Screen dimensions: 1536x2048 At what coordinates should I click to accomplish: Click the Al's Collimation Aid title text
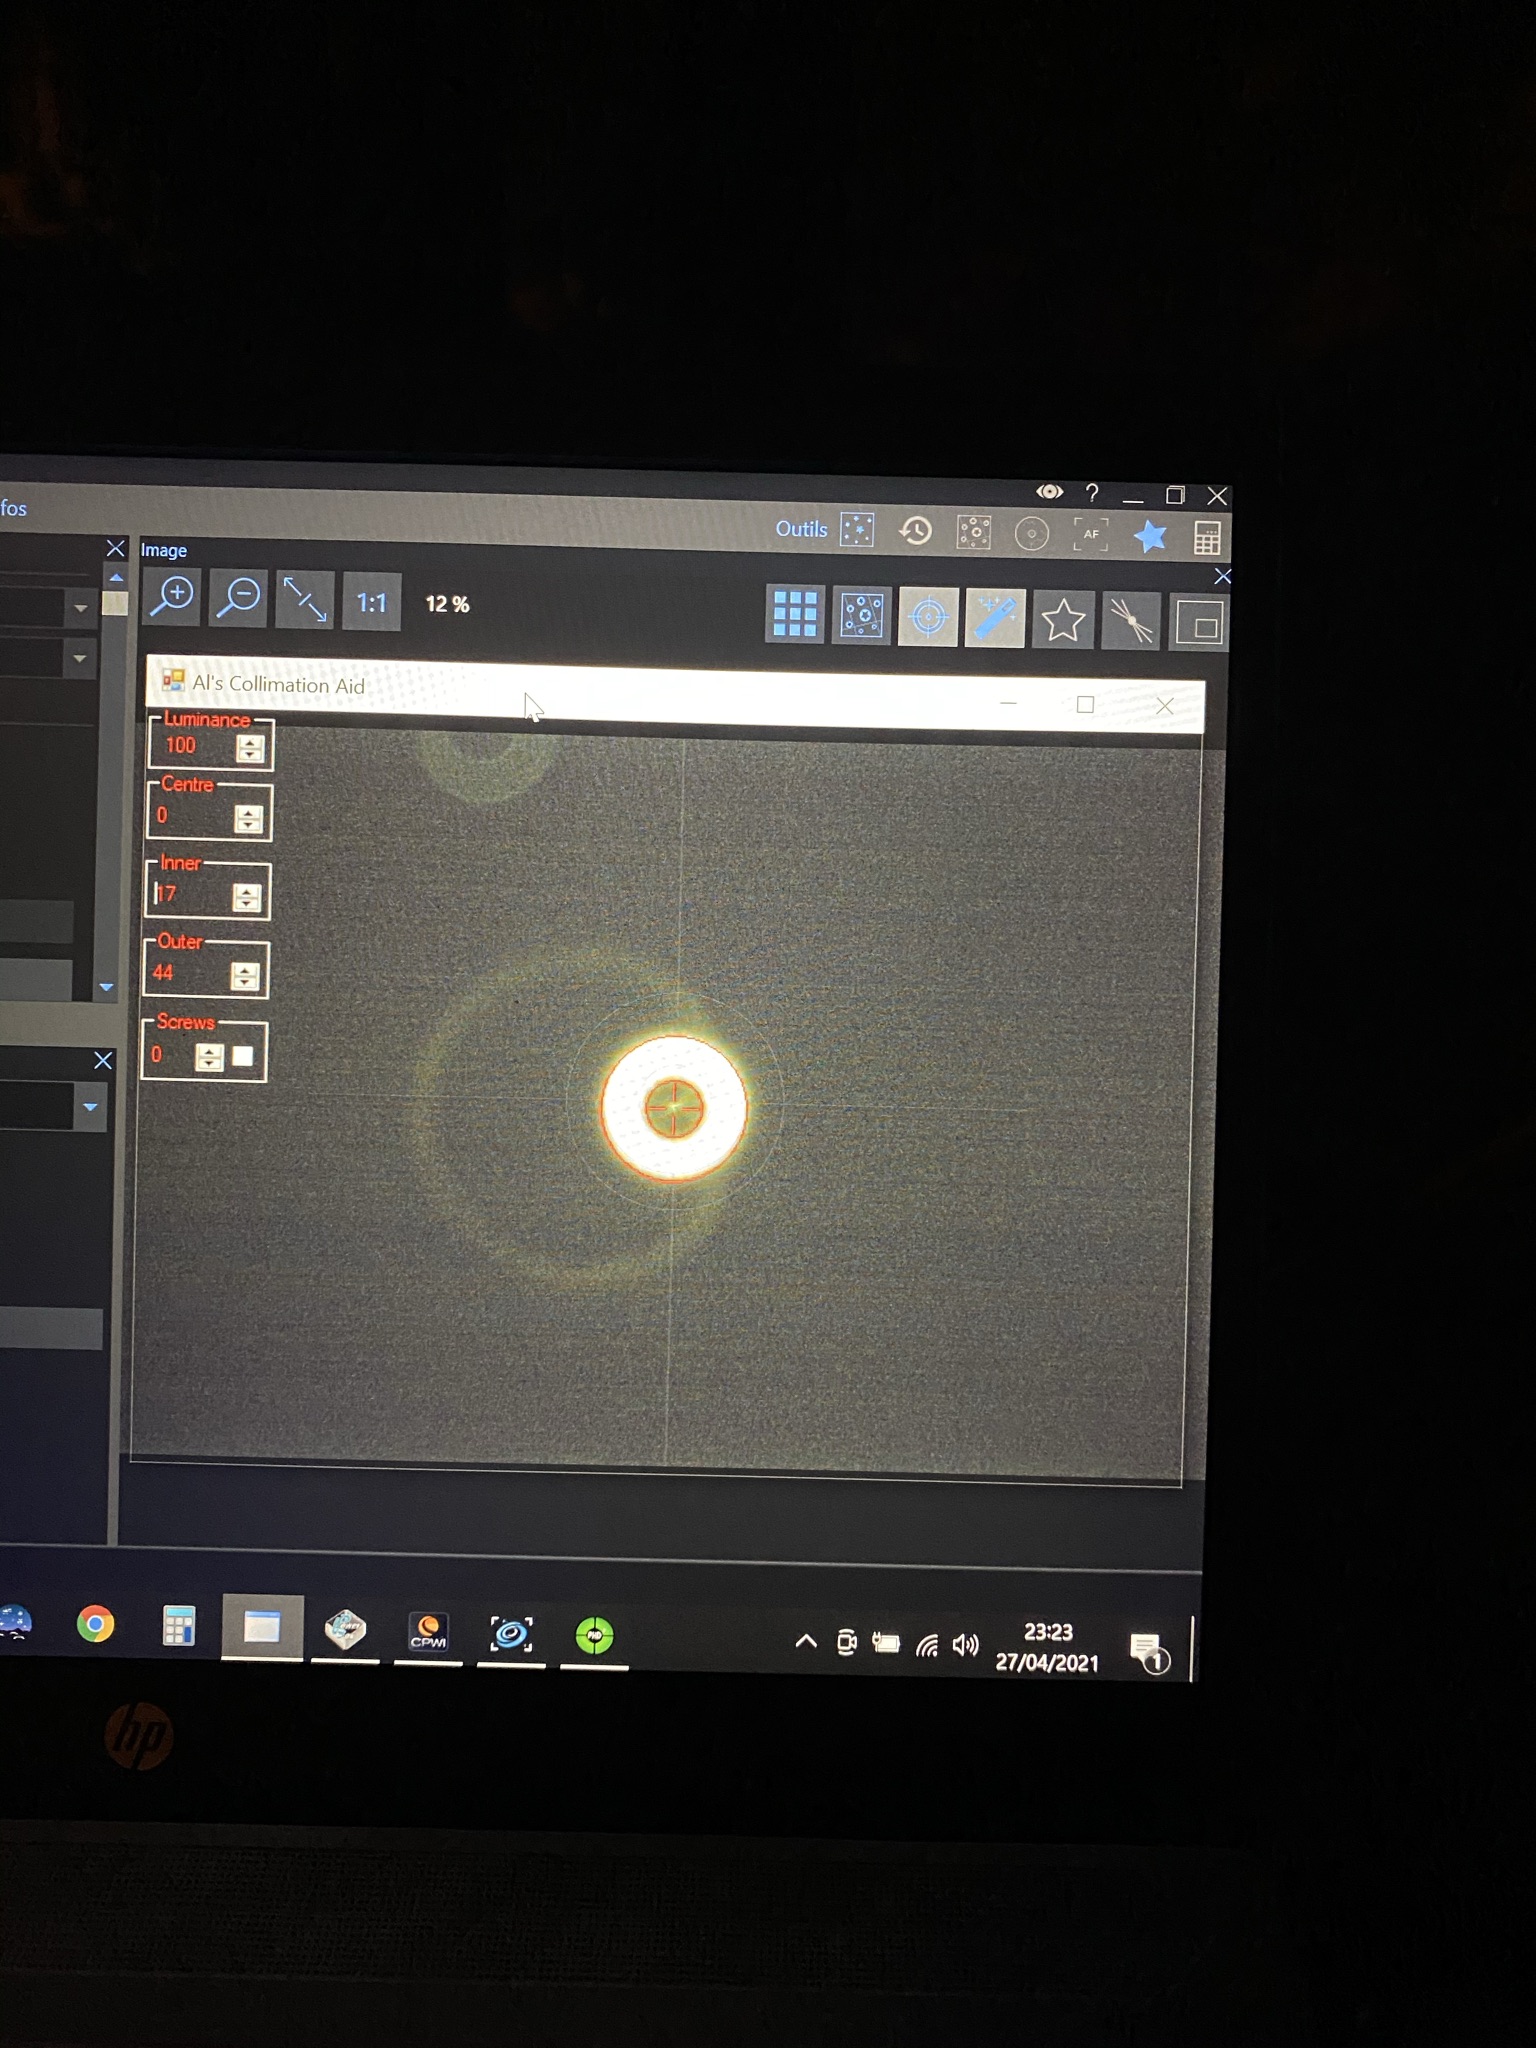pos(278,685)
